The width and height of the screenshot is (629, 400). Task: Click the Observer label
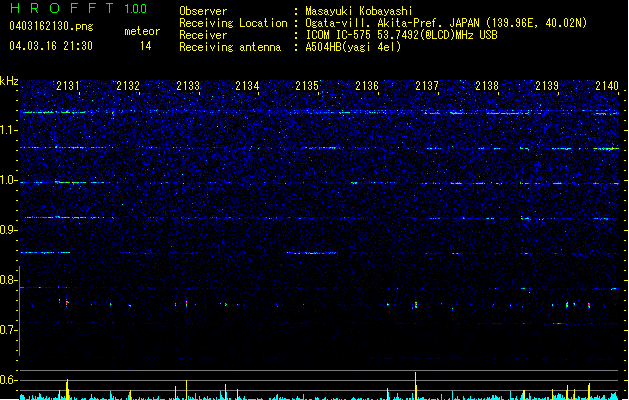coord(203,11)
